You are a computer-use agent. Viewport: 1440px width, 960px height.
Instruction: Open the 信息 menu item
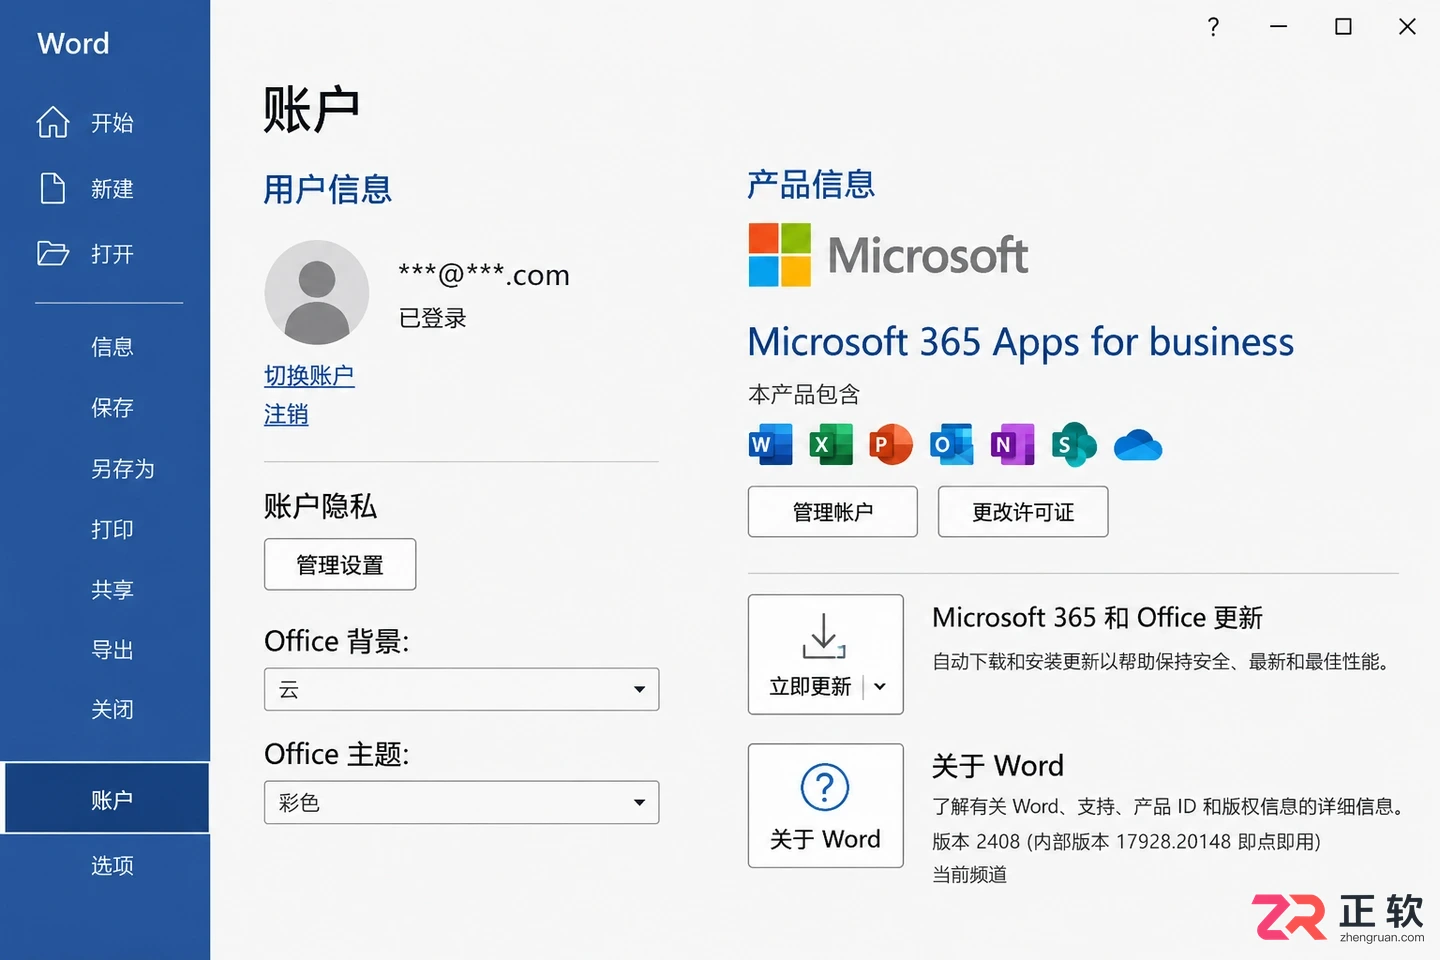(x=112, y=347)
